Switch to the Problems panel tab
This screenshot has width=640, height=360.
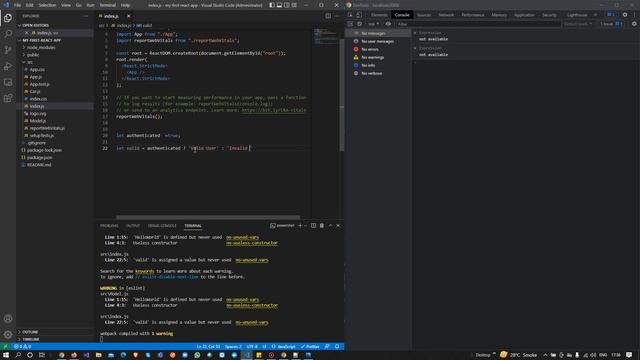point(109,226)
